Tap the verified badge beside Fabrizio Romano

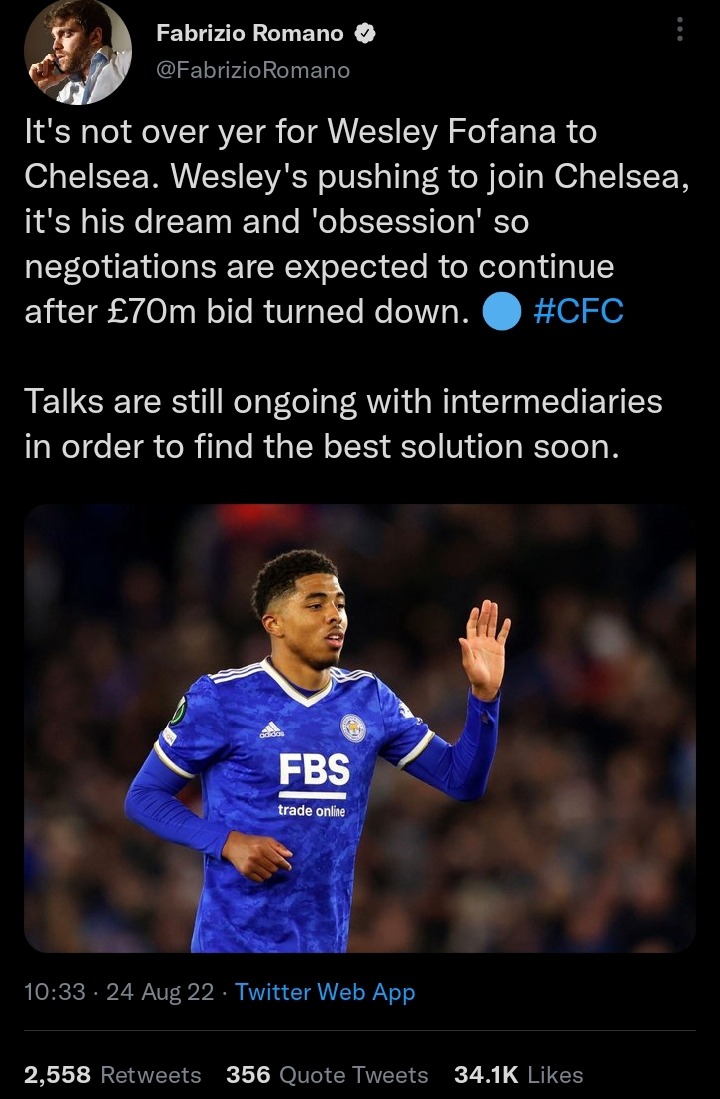[x=365, y=33]
